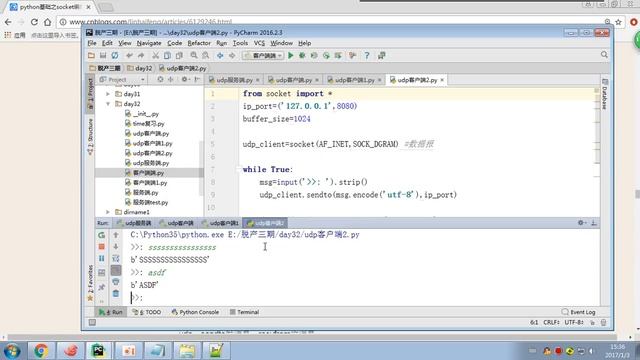Screen dimensions: 640x360
Task: Open the VCS menu
Action: (259, 43)
